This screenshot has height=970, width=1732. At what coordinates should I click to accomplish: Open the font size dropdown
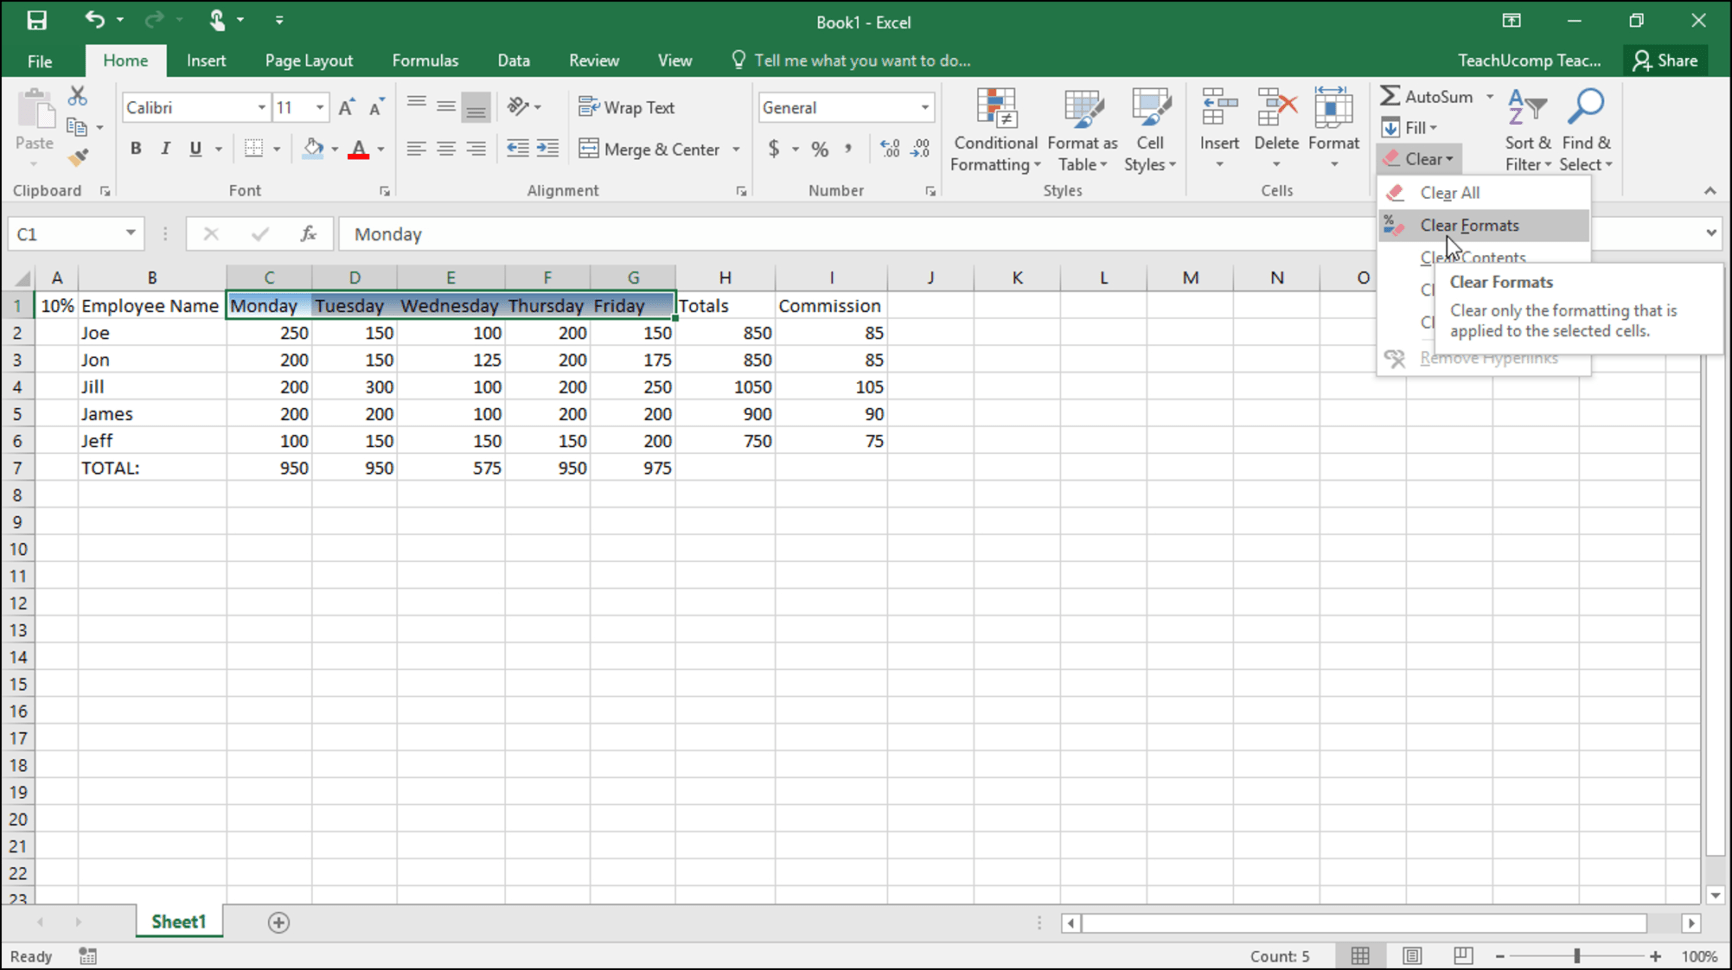click(318, 107)
